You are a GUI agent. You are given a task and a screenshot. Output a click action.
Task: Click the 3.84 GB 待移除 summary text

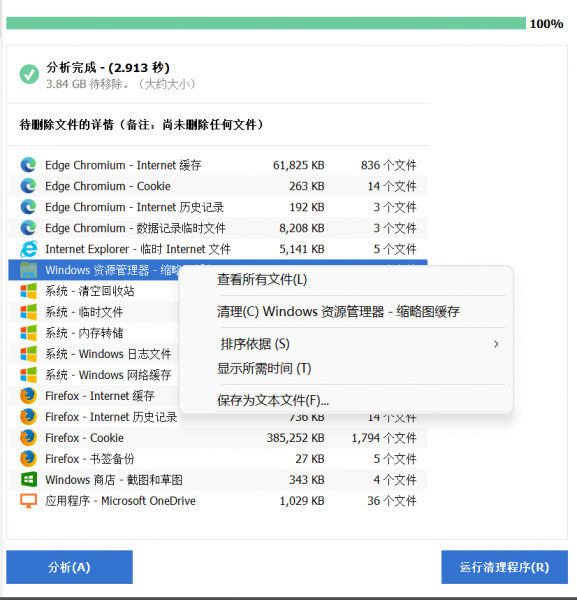click(x=121, y=84)
